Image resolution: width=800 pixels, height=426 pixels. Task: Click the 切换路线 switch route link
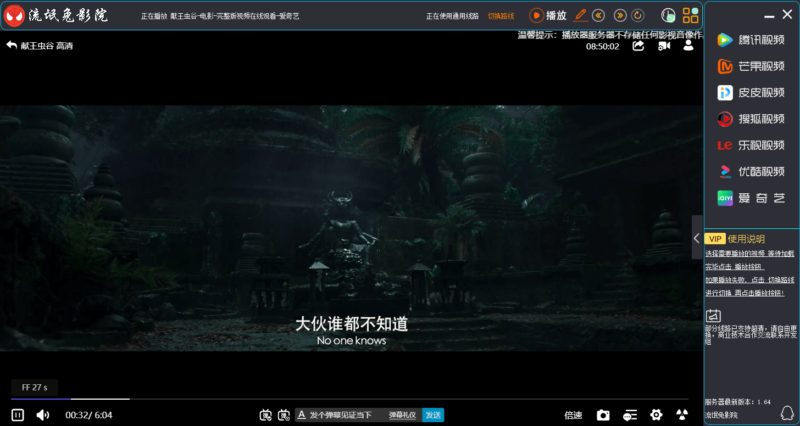click(499, 16)
